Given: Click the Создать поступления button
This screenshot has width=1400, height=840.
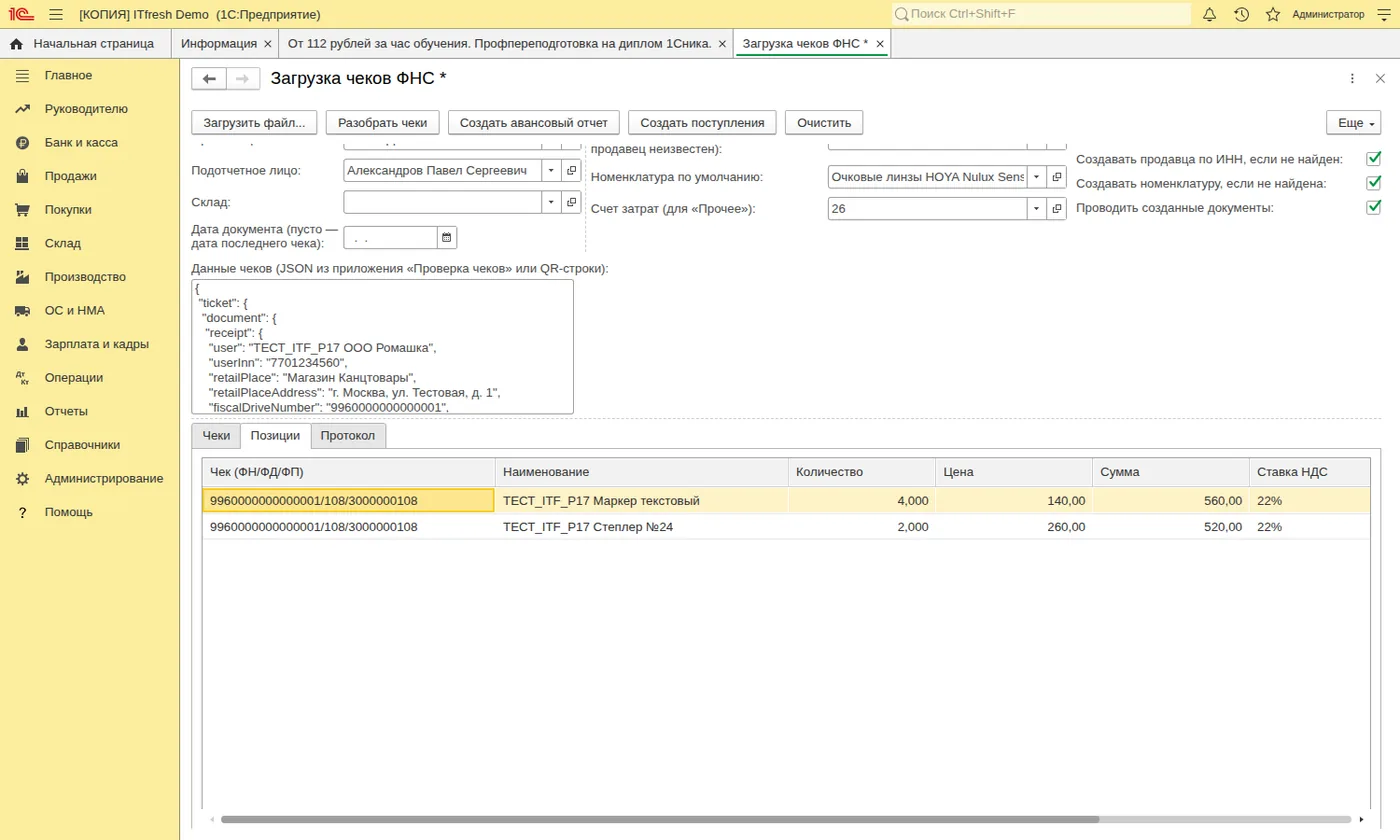Looking at the screenshot, I should coord(703,123).
